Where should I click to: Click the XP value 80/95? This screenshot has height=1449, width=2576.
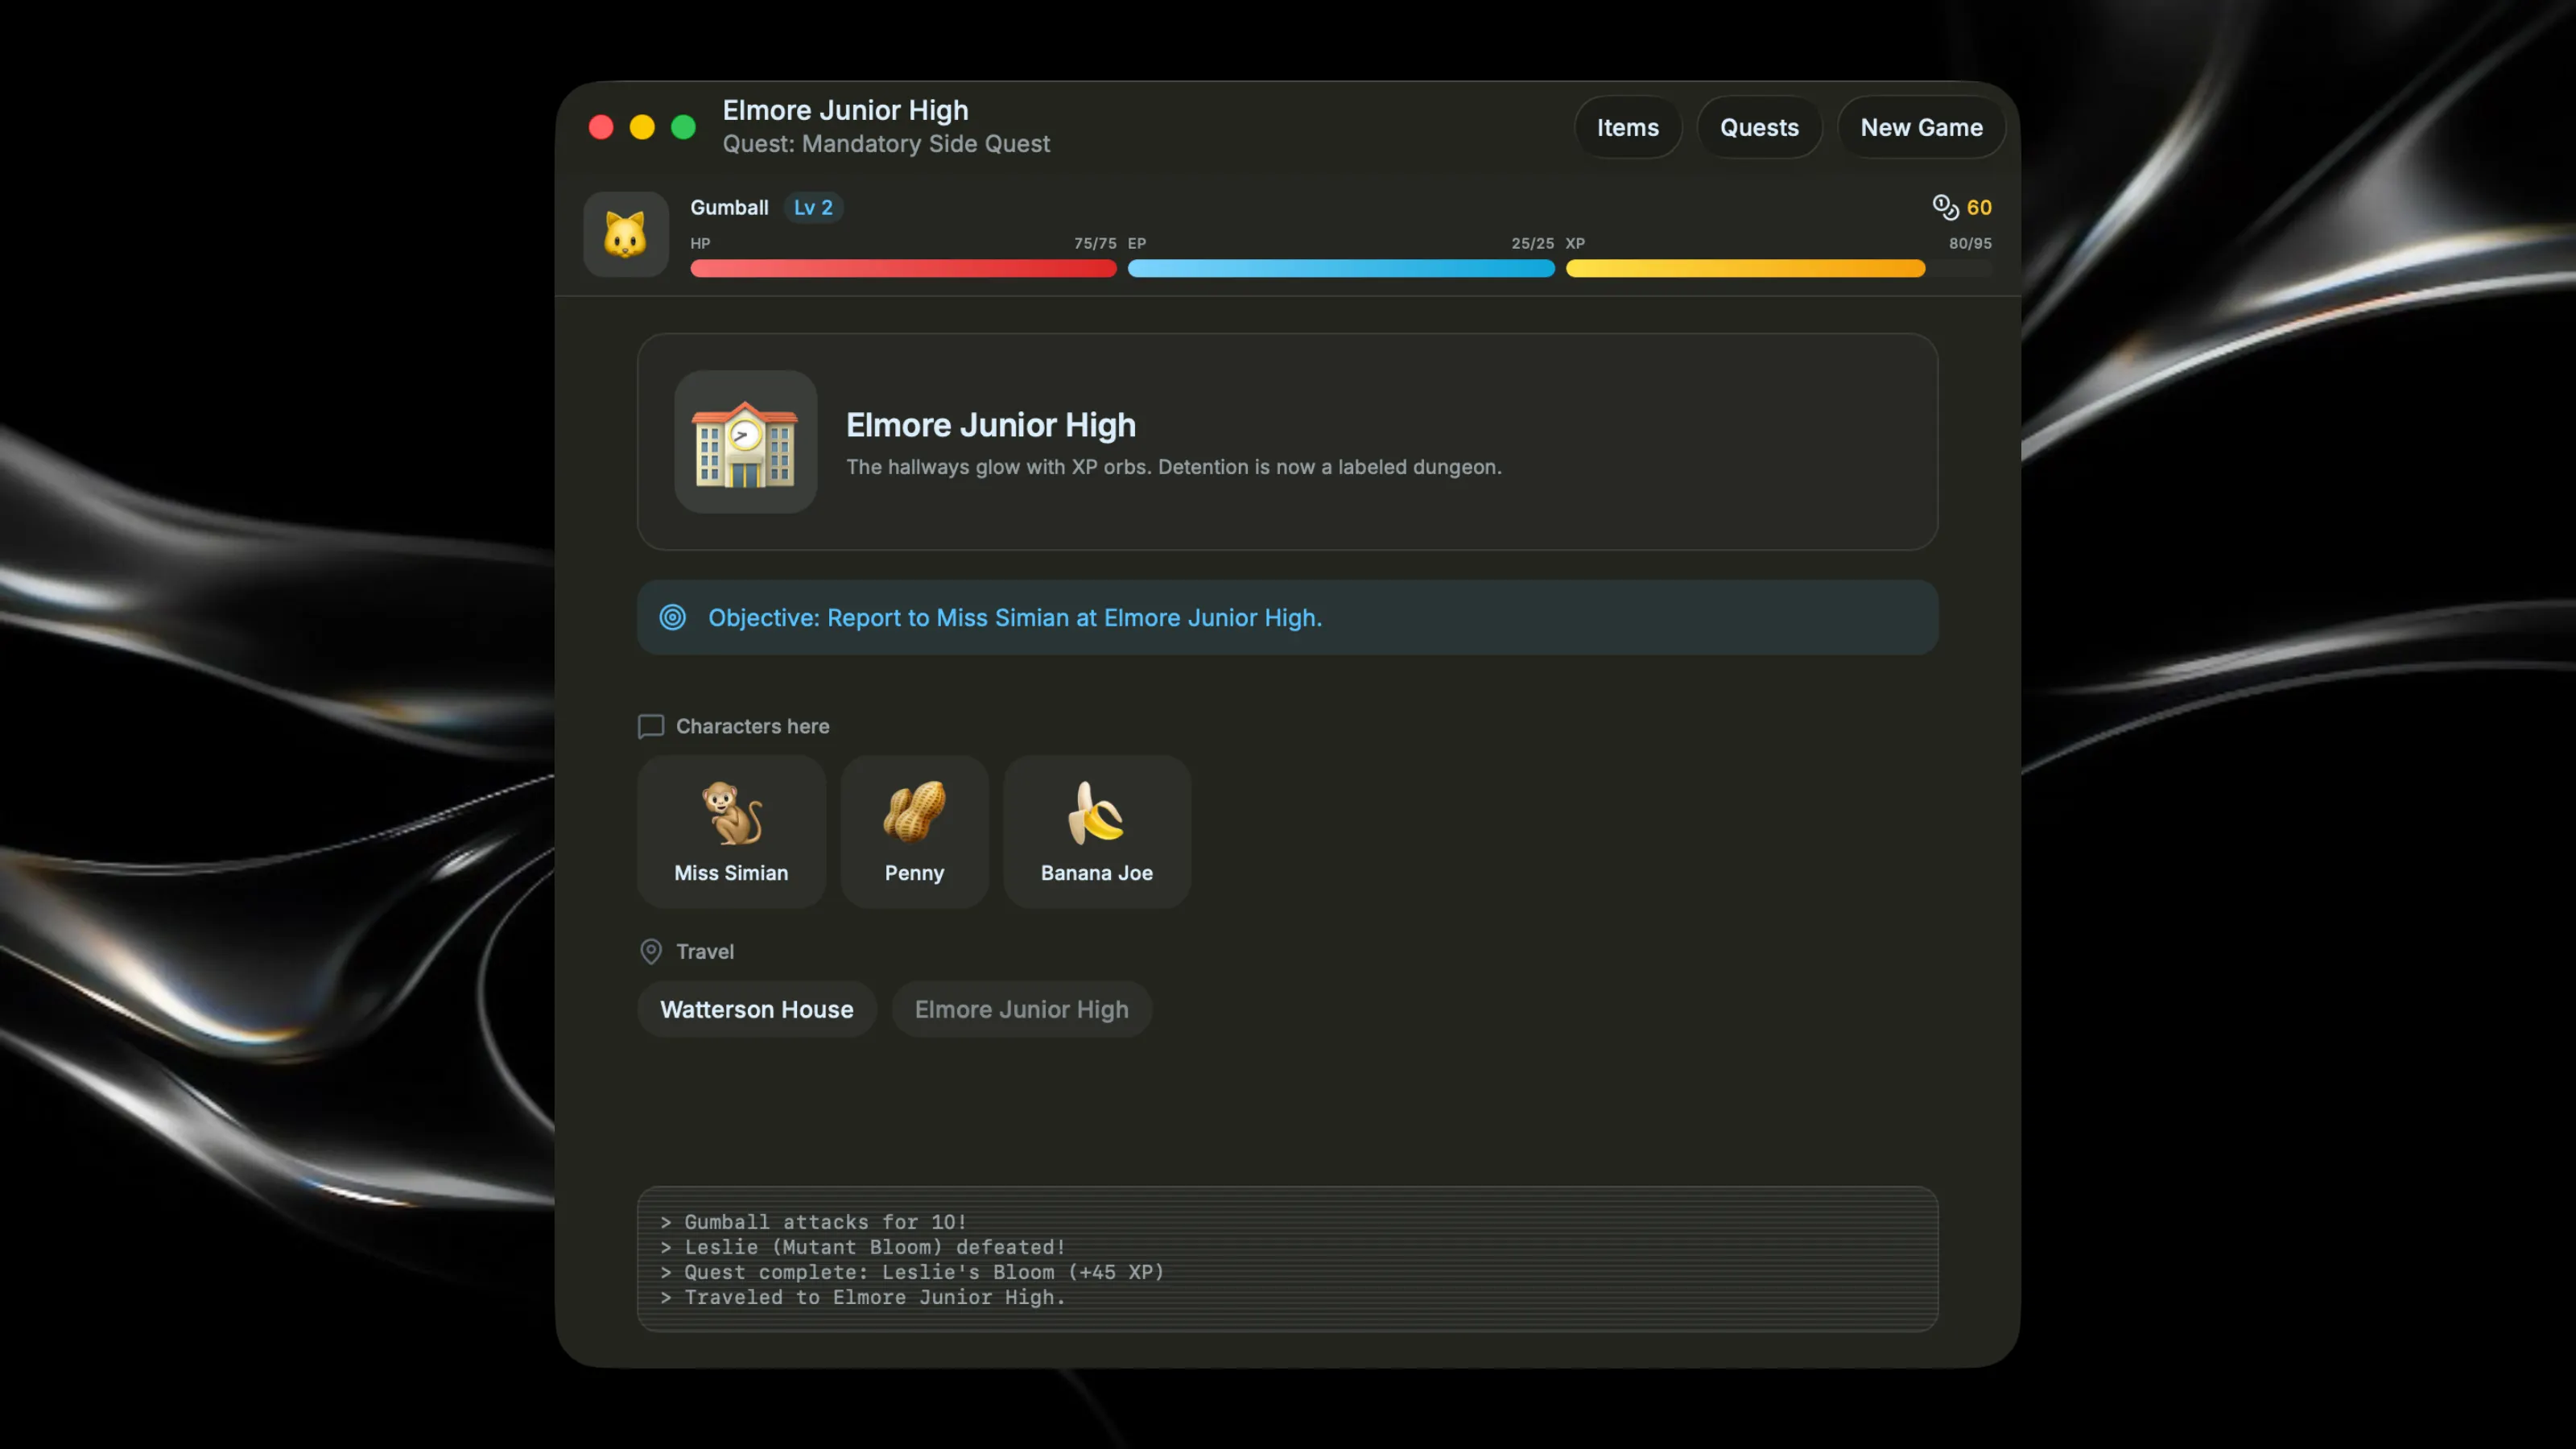point(1970,243)
